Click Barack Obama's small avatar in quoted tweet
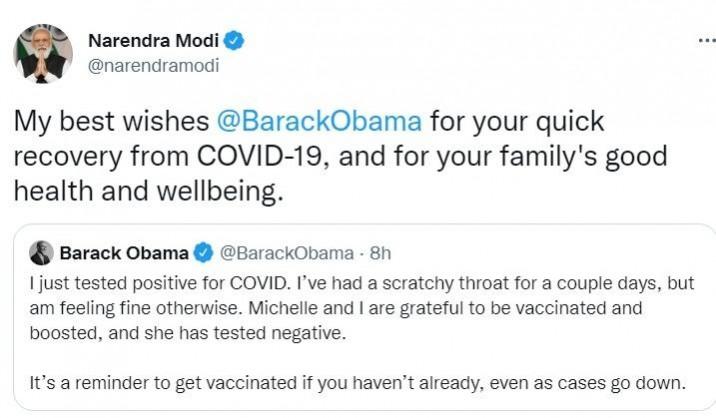 tap(41, 252)
